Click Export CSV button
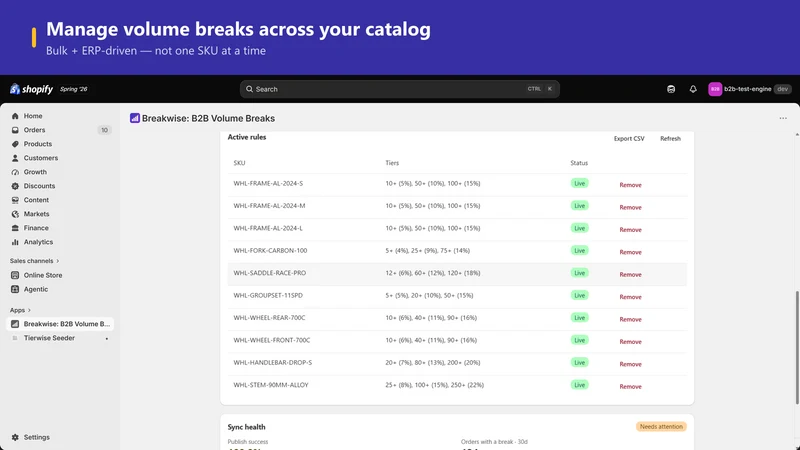 click(629, 139)
